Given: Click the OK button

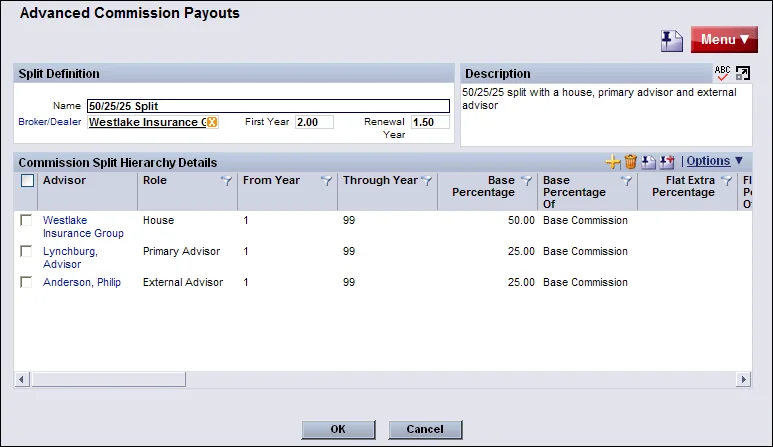Looking at the screenshot, I should pyautogui.click(x=338, y=429).
